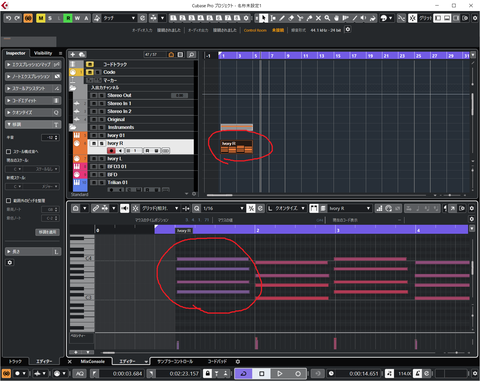This screenshot has width=480, height=381.
Task: Click bar 17 on the project ruler
Action: point(354,56)
